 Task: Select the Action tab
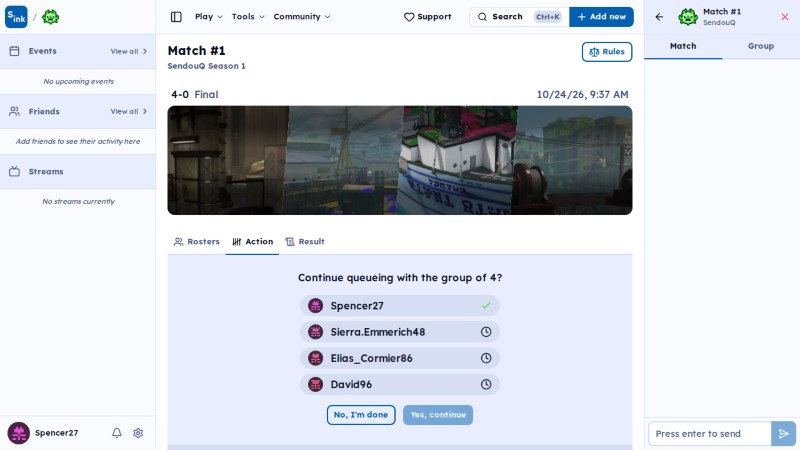[x=253, y=242]
